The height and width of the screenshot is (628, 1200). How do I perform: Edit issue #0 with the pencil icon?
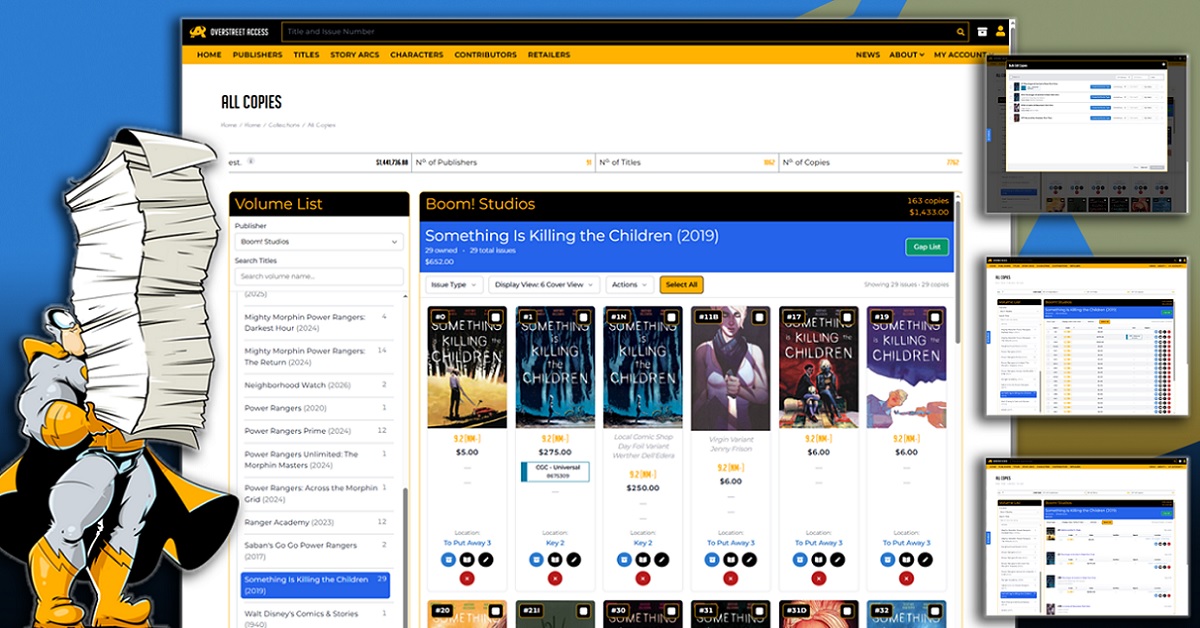coord(485,558)
